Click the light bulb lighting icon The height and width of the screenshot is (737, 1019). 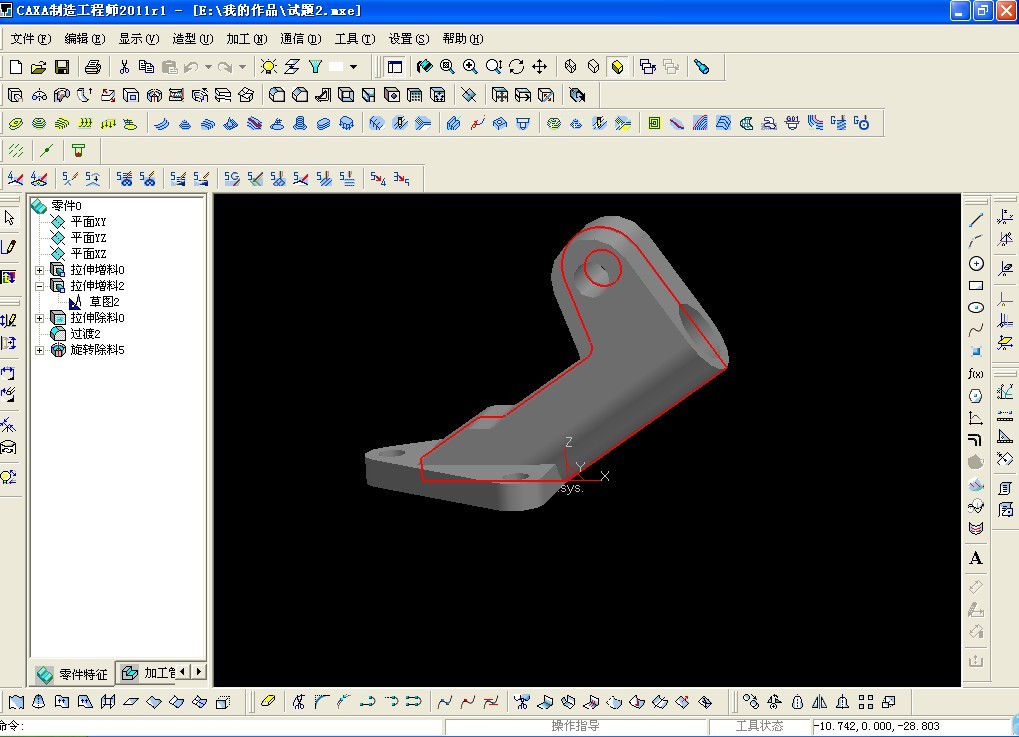(268, 67)
